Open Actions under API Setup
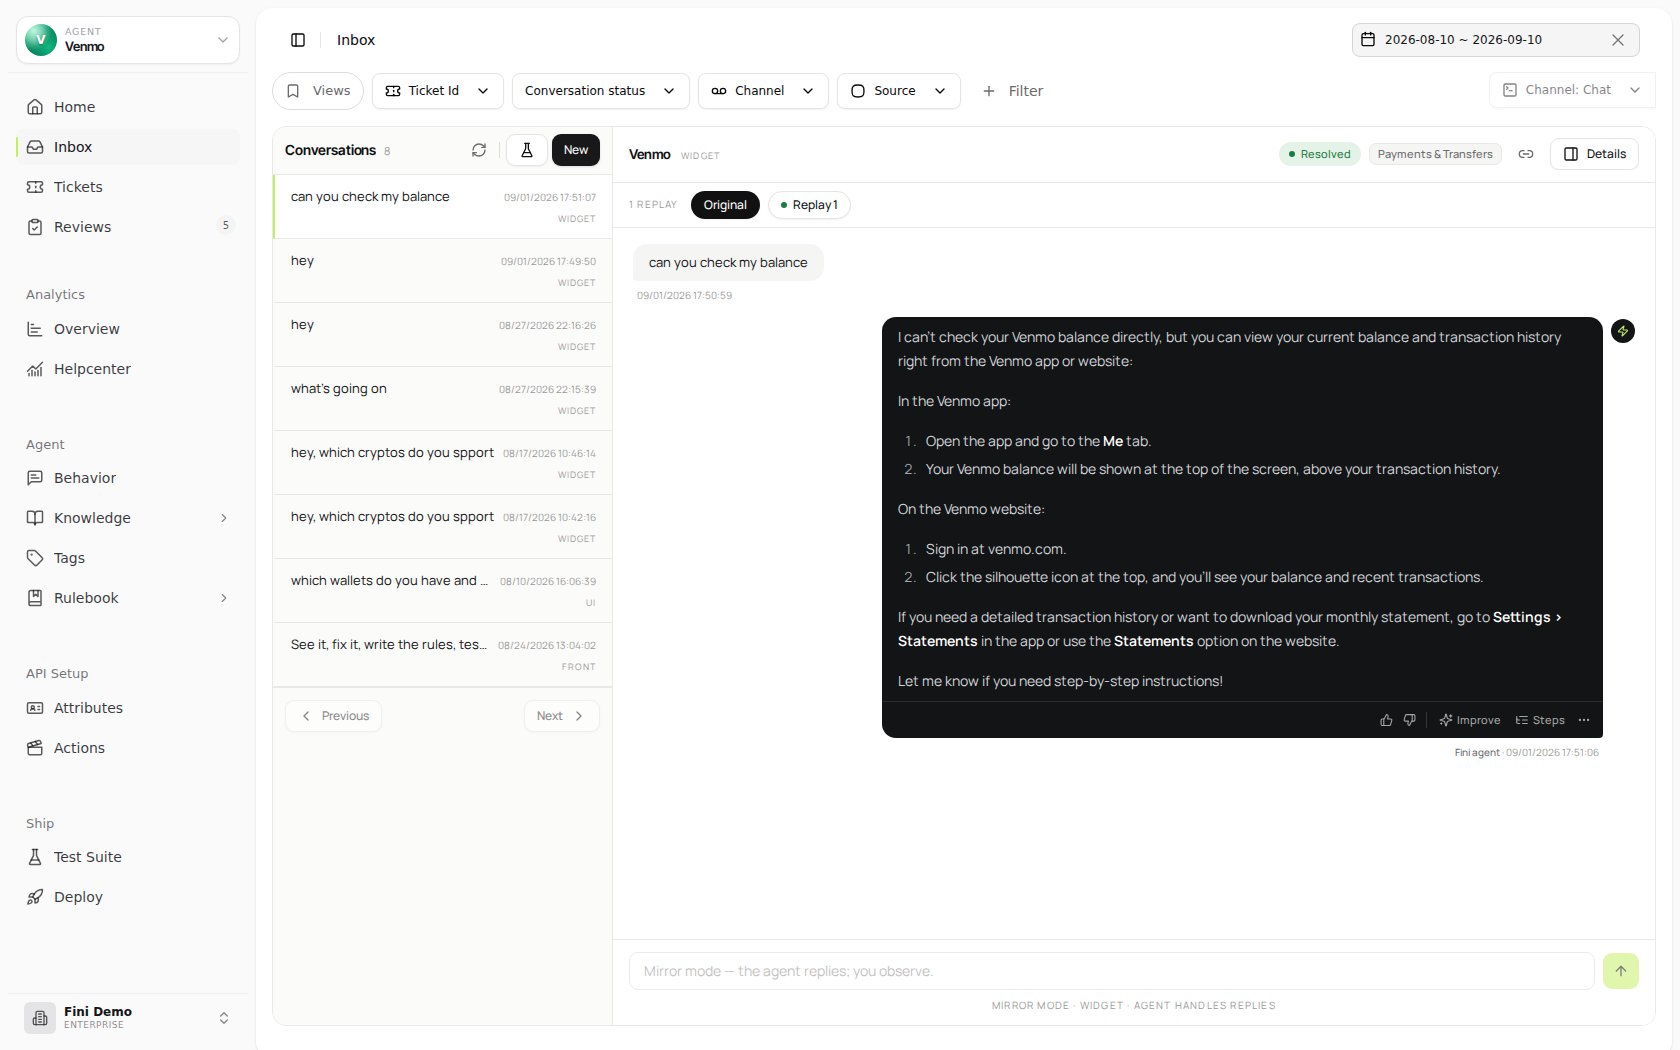The height and width of the screenshot is (1050, 1680). click(x=128, y=748)
